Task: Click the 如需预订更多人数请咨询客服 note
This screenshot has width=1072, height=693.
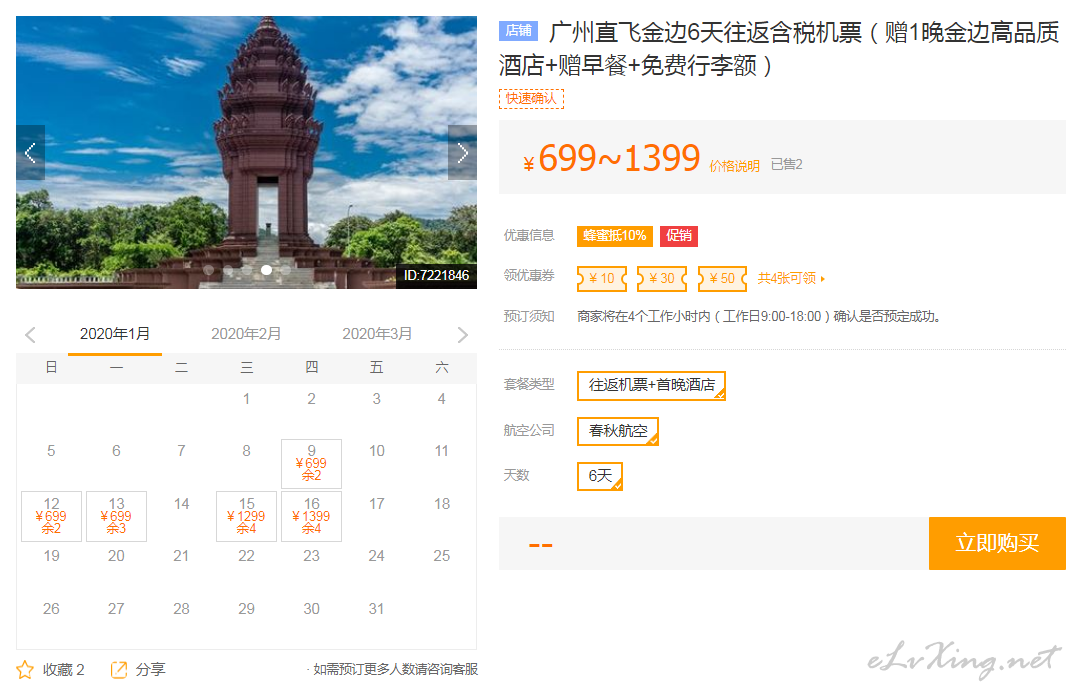Action: point(395,670)
